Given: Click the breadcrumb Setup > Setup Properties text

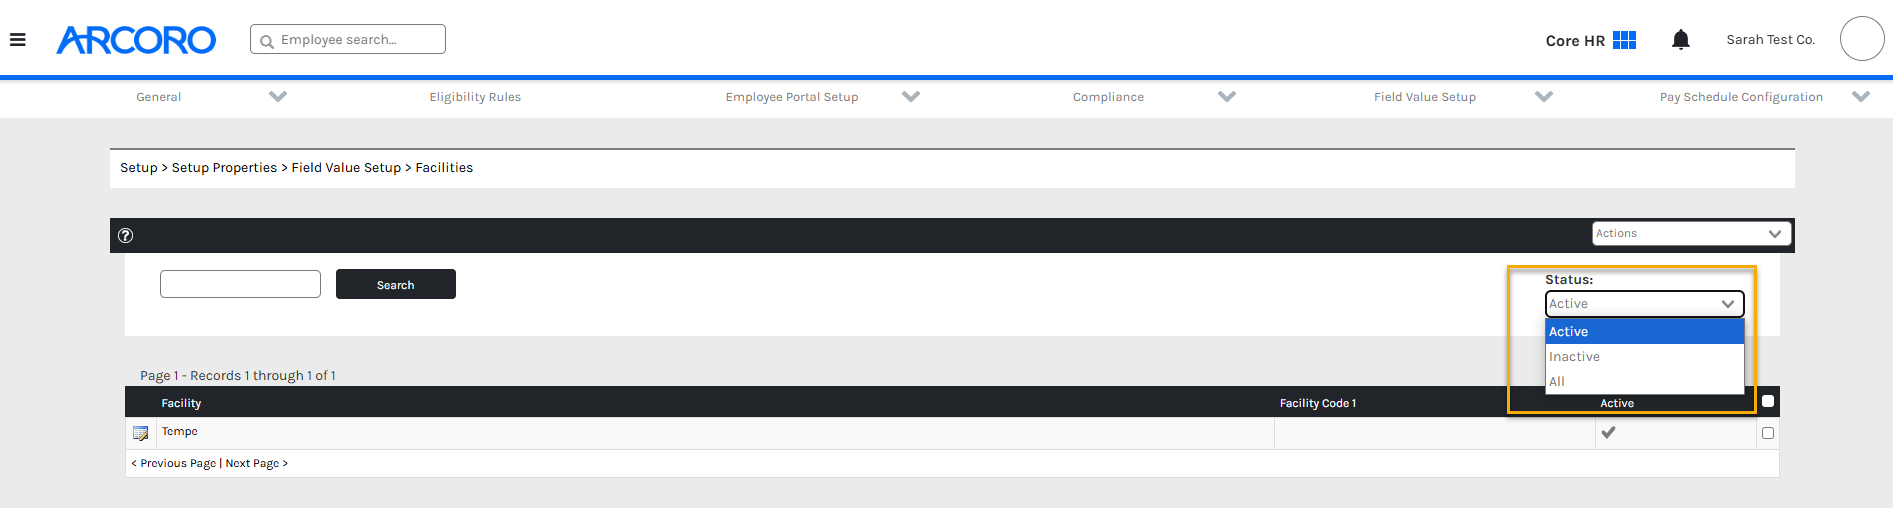Looking at the screenshot, I should pos(199,168).
